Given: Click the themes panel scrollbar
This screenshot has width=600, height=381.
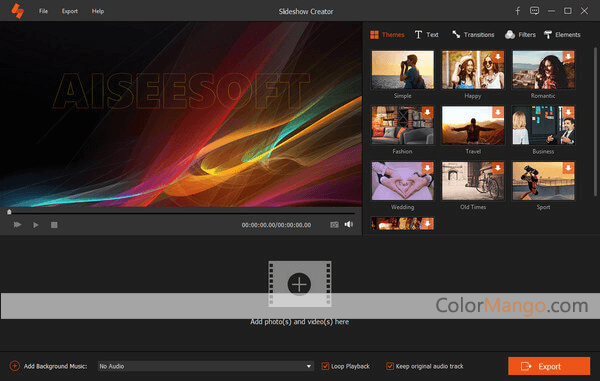Looking at the screenshot, I should coord(595,122).
